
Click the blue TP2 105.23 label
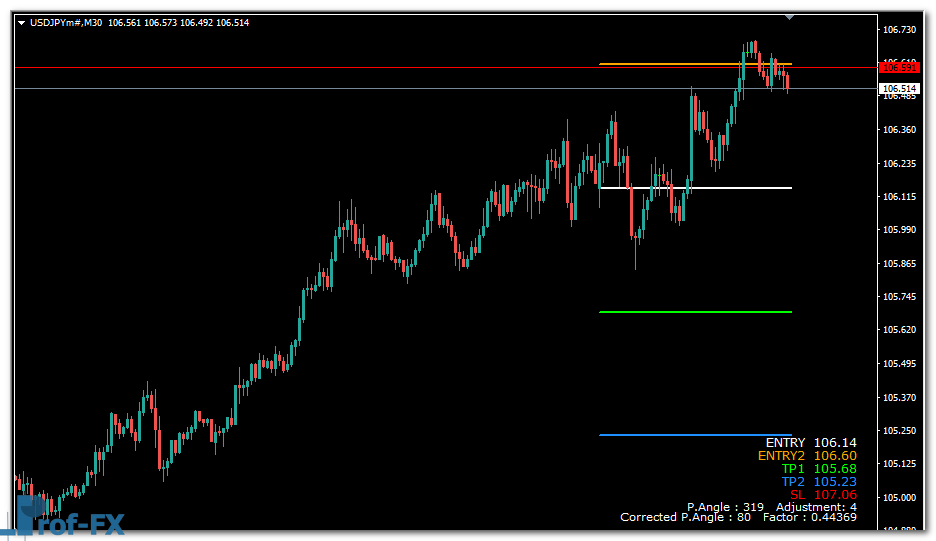click(x=818, y=482)
